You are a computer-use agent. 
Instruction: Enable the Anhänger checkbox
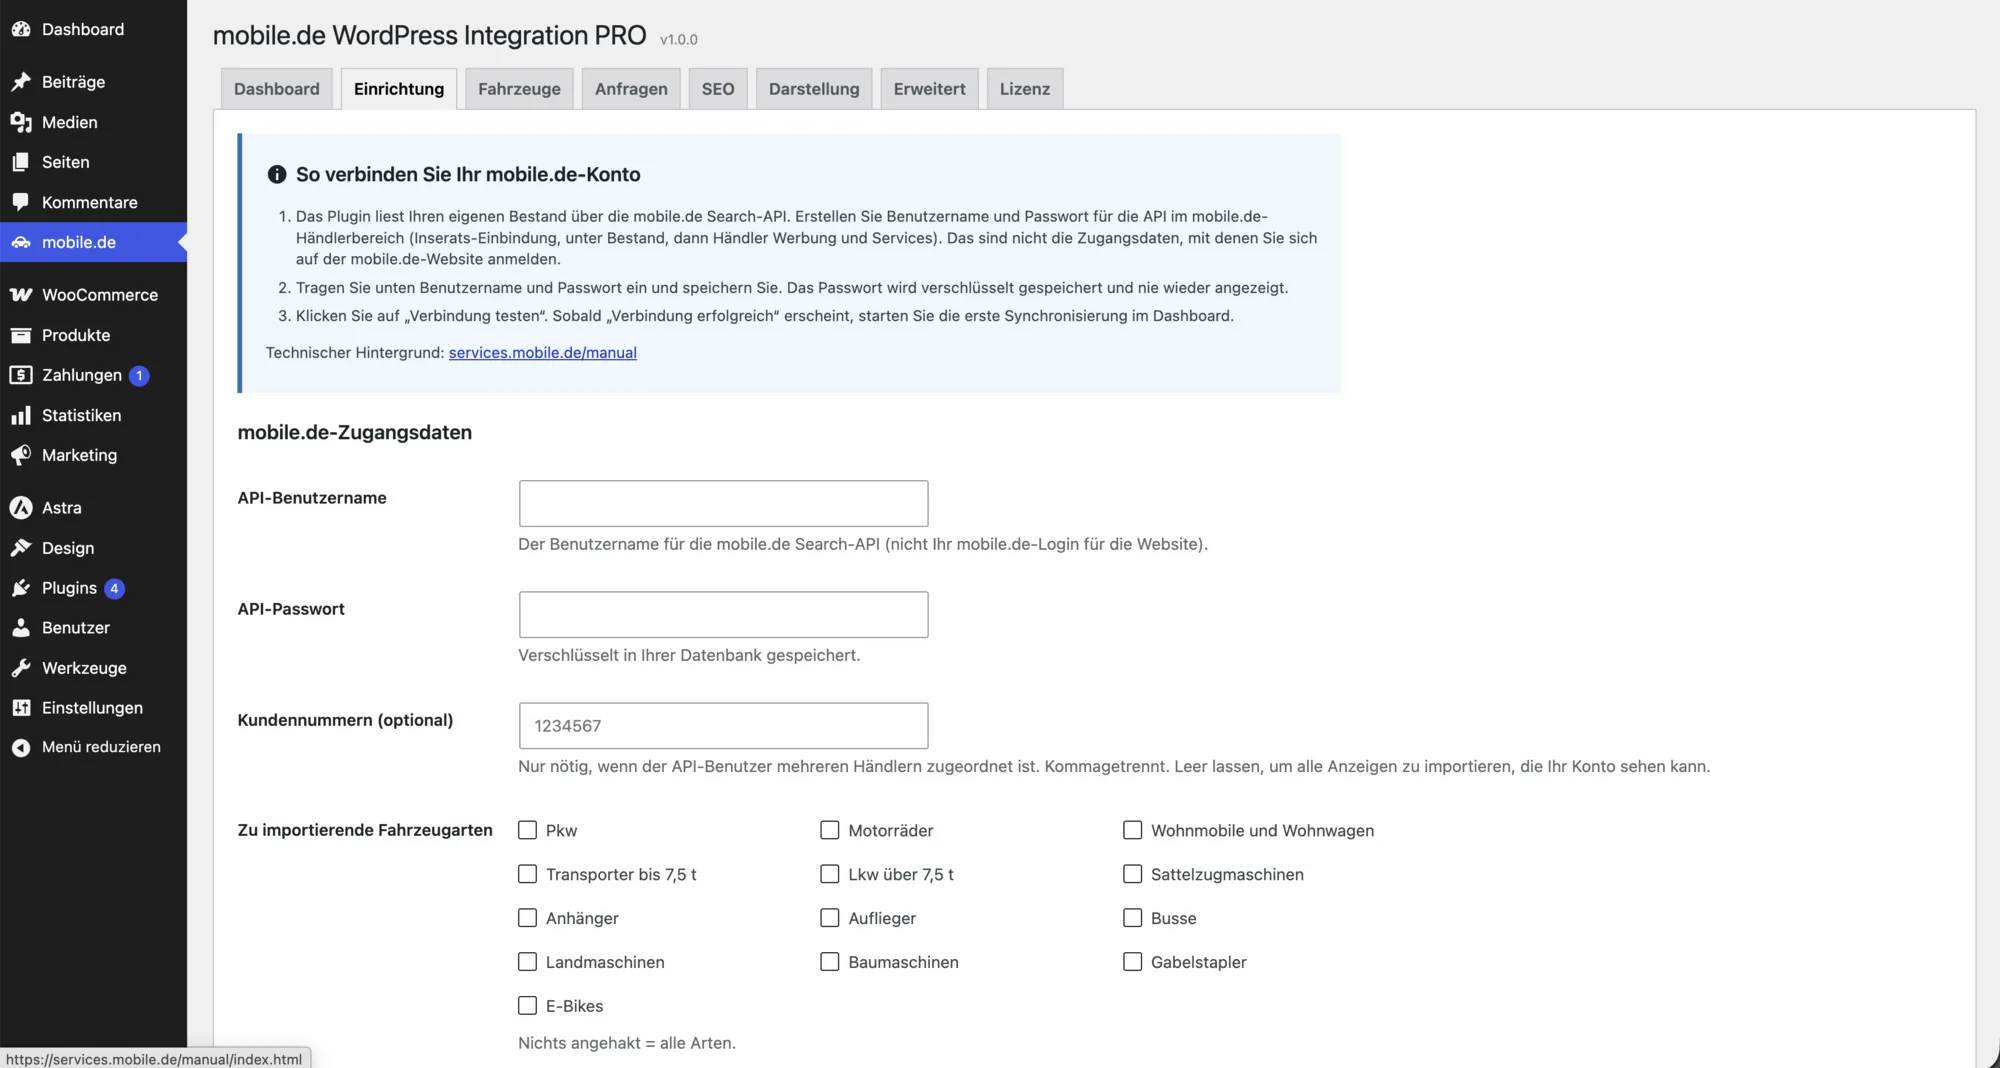click(x=527, y=918)
